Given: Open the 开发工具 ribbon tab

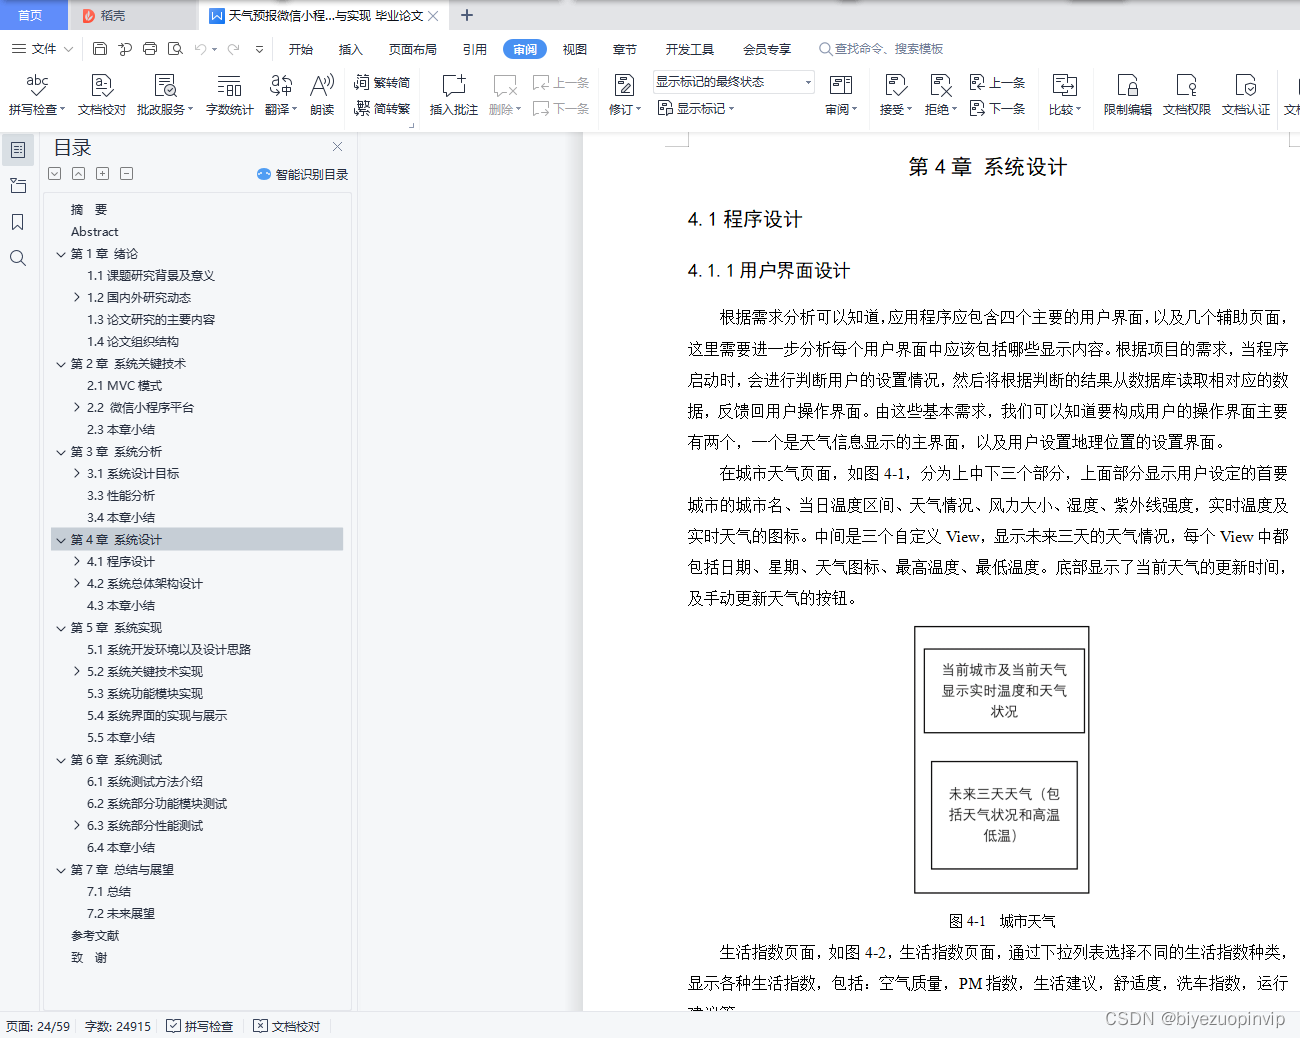Looking at the screenshot, I should tap(690, 48).
